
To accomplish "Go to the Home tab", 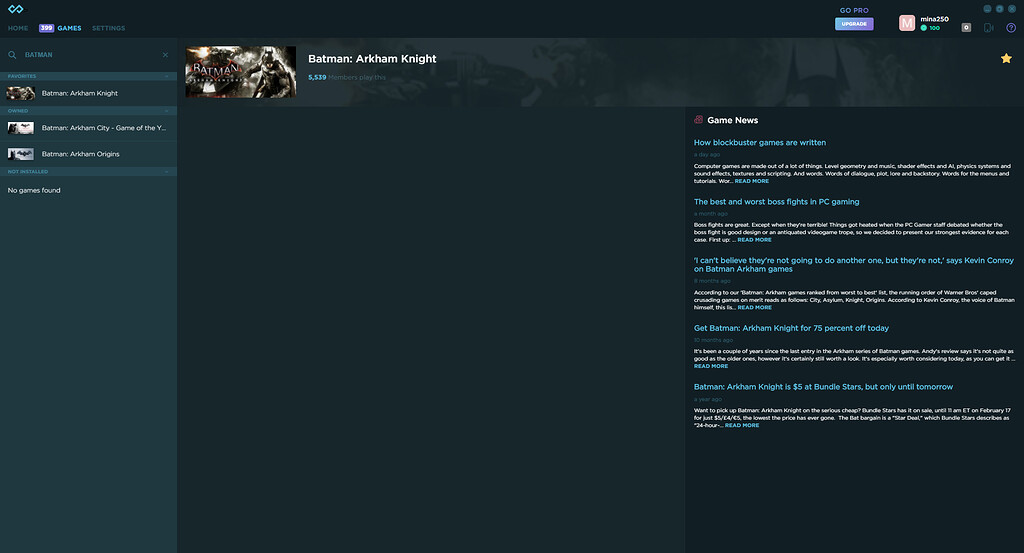I will click(18, 28).
